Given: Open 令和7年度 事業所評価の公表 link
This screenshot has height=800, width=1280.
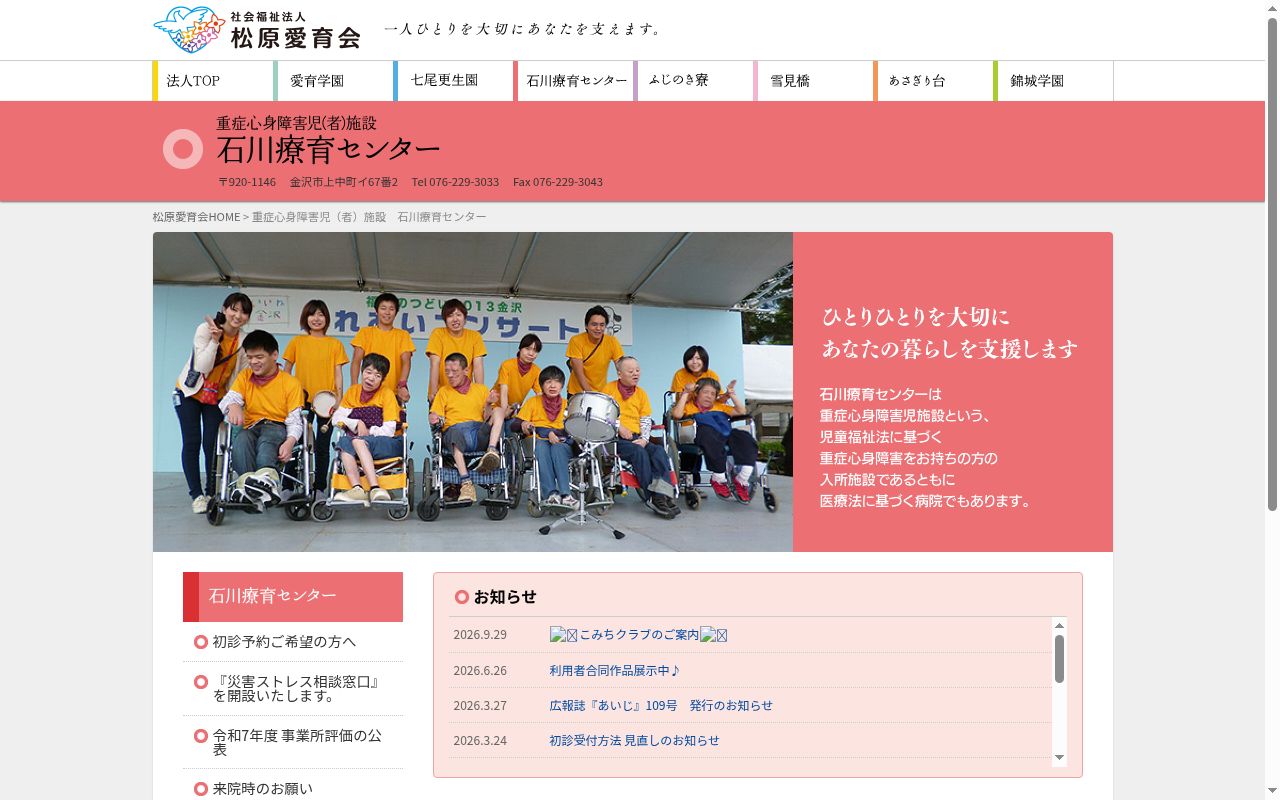Looking at the screenshot, I should 297,742.
